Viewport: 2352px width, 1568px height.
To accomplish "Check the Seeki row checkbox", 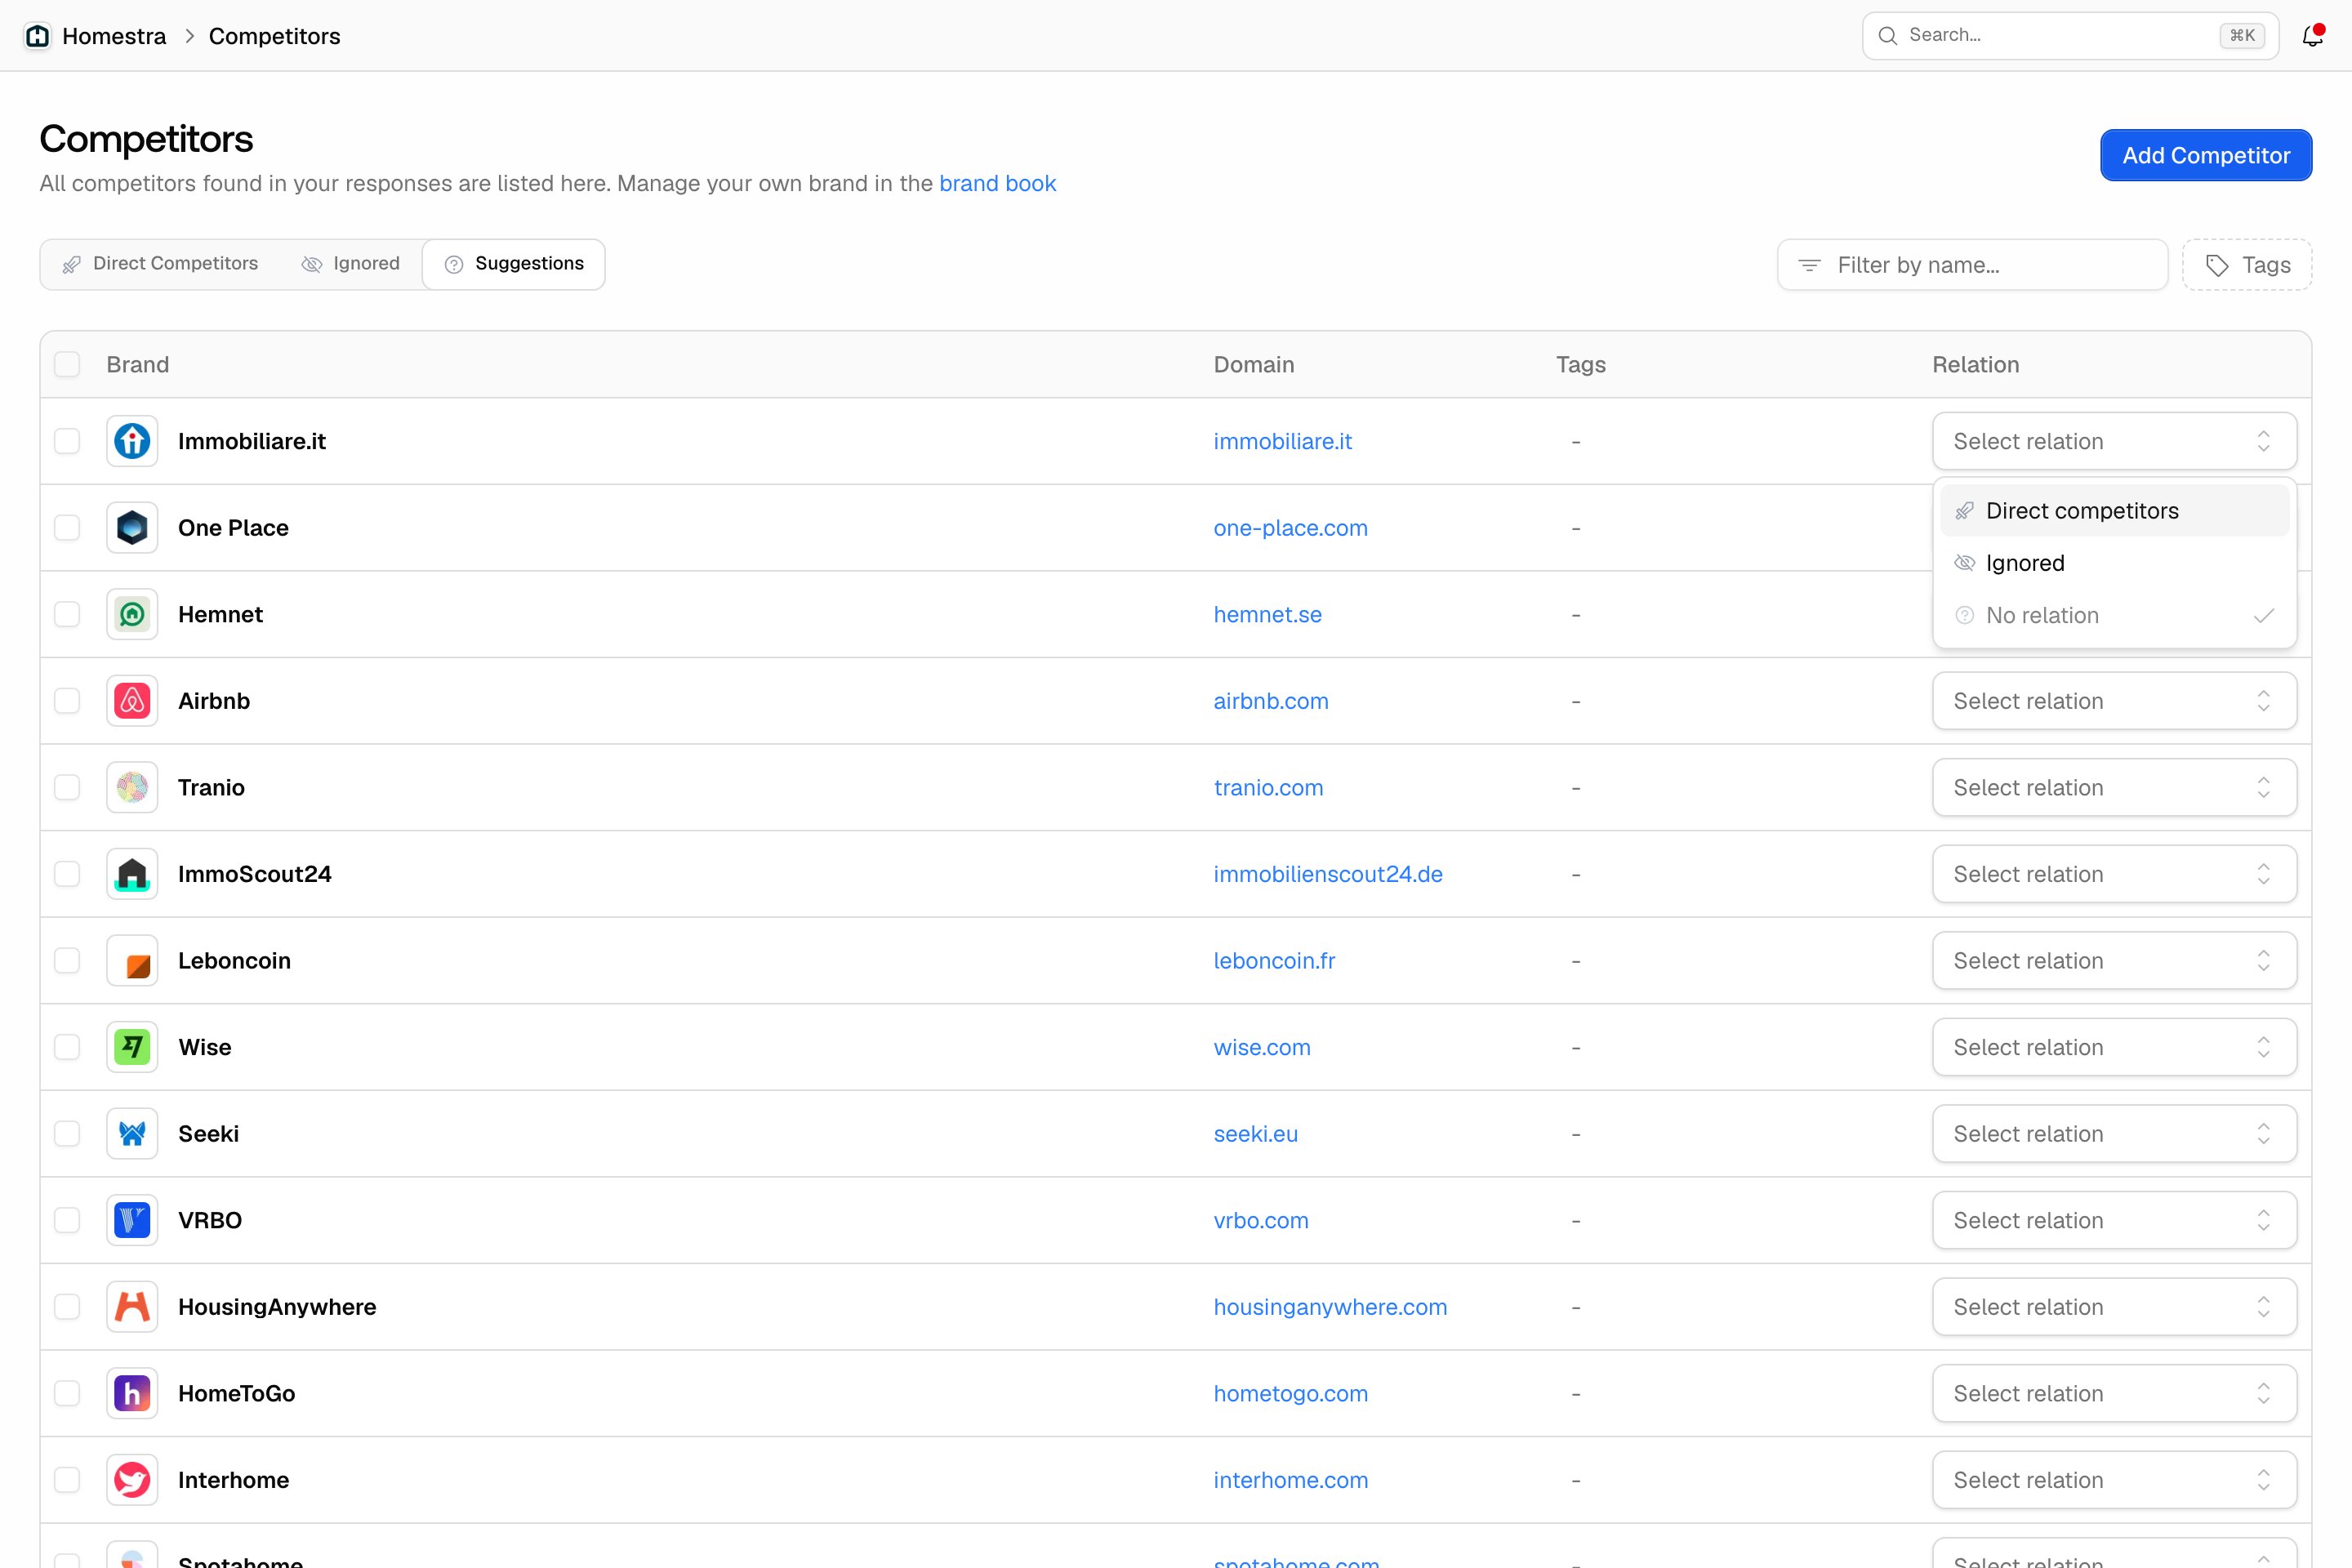I will coord(67,1134).
